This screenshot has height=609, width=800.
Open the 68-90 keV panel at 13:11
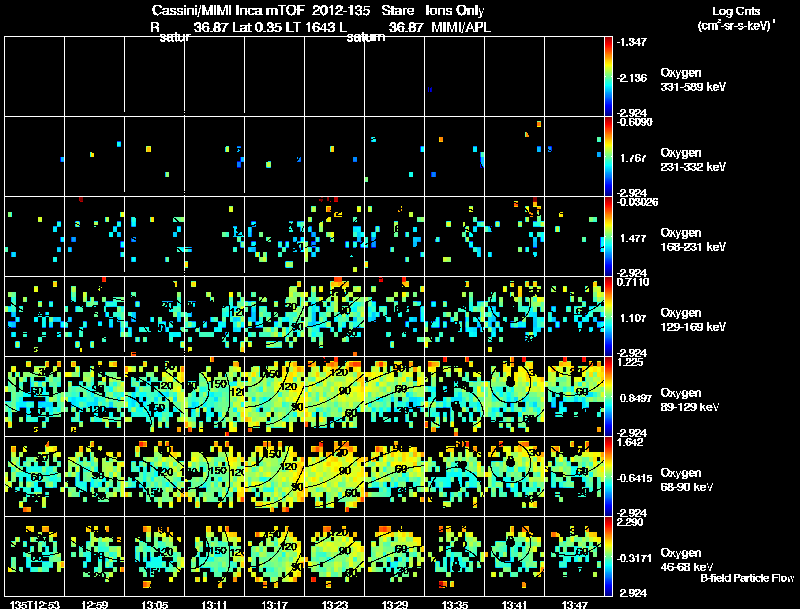tap(214, 476)
